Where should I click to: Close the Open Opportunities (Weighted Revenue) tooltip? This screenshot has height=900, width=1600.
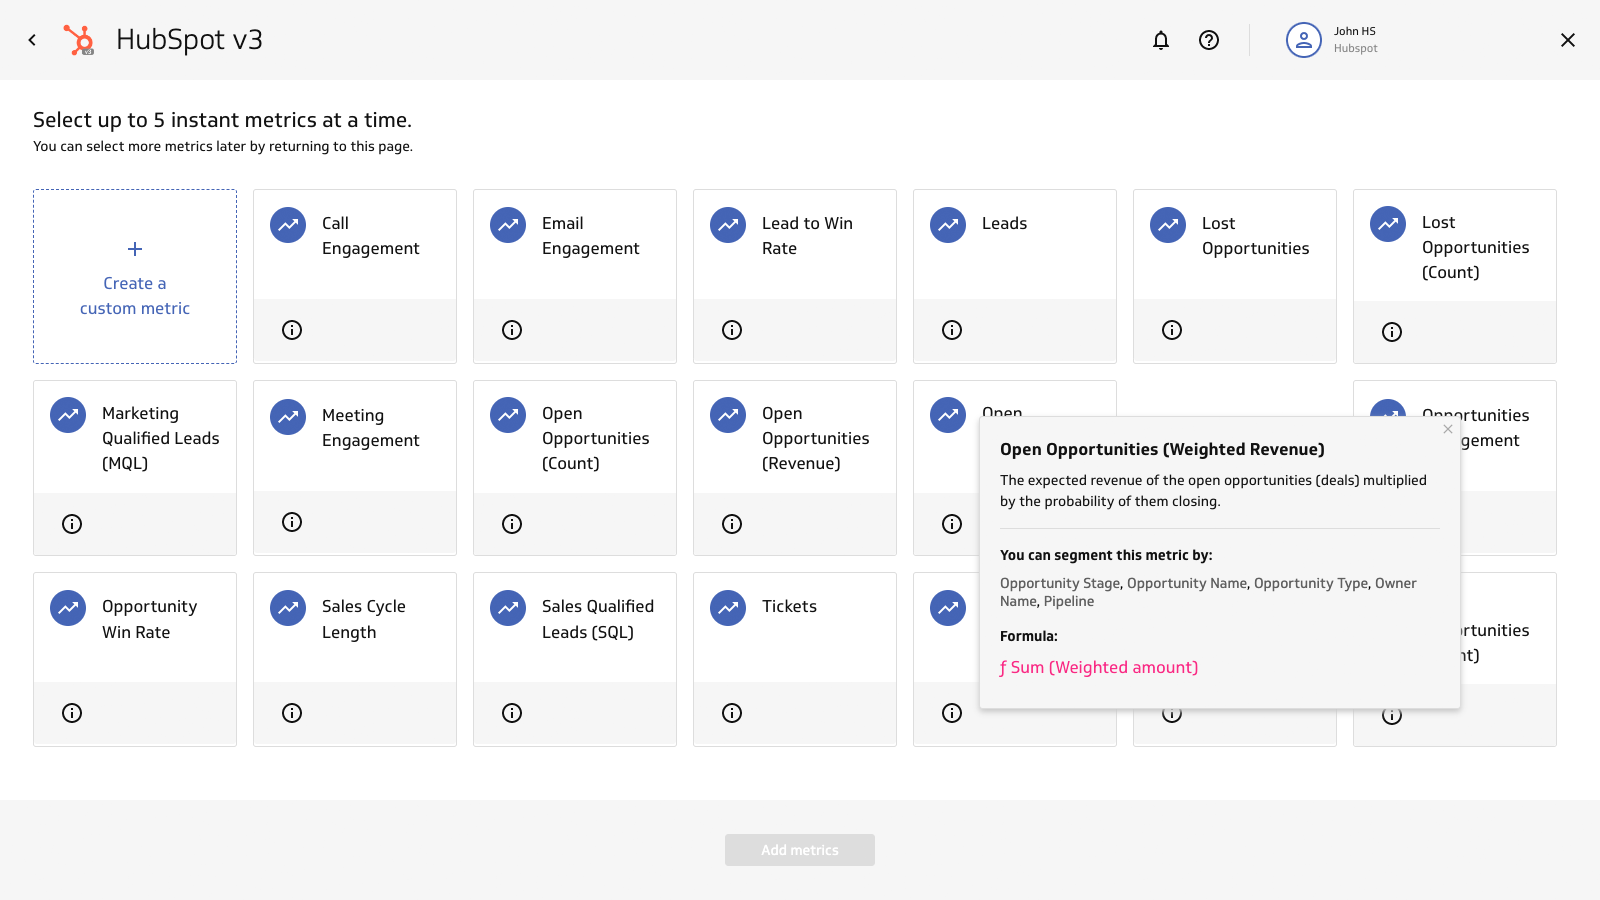(x=1447, y=429)
